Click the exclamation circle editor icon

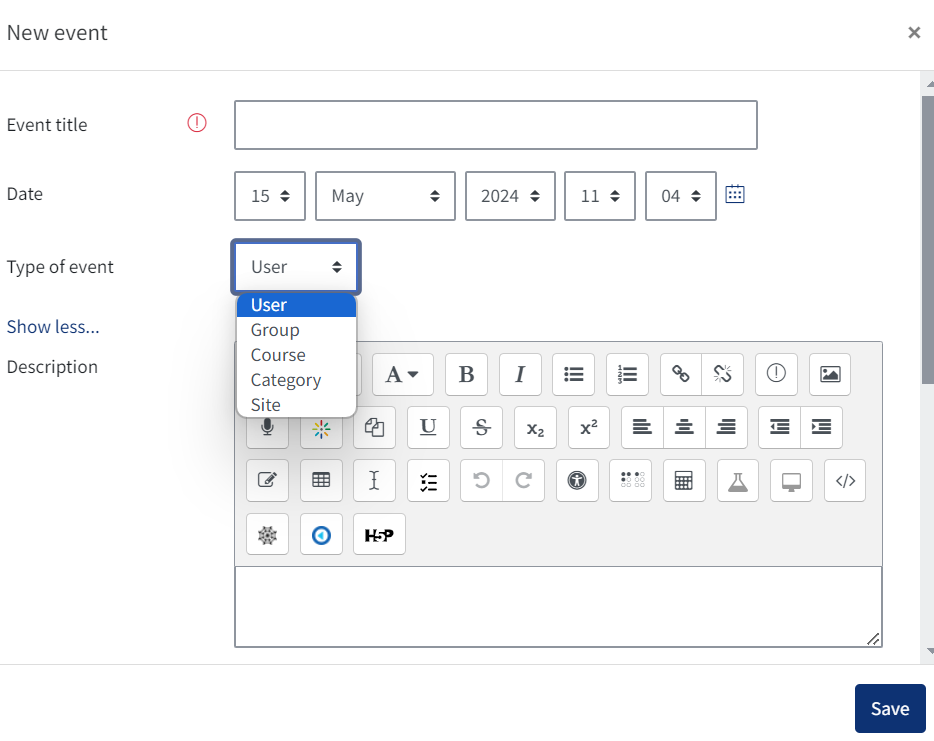[x=776, y=375]
